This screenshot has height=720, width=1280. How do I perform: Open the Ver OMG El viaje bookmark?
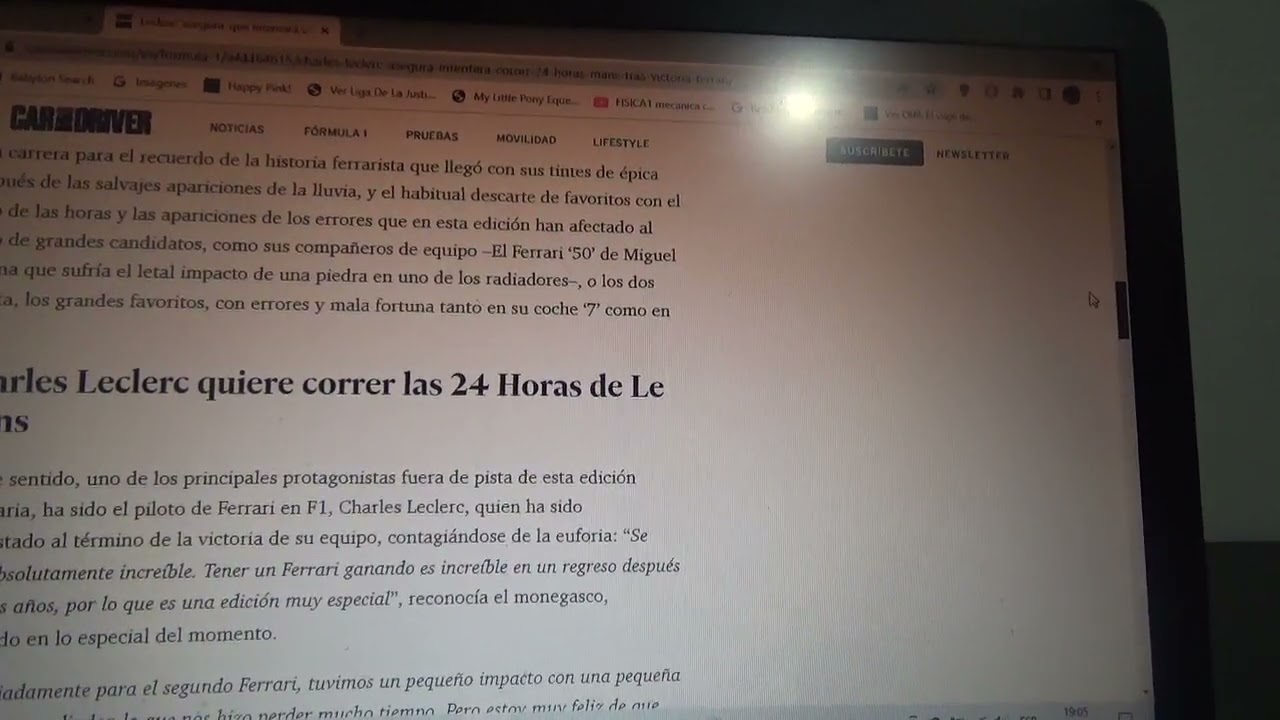click(919, 115)
